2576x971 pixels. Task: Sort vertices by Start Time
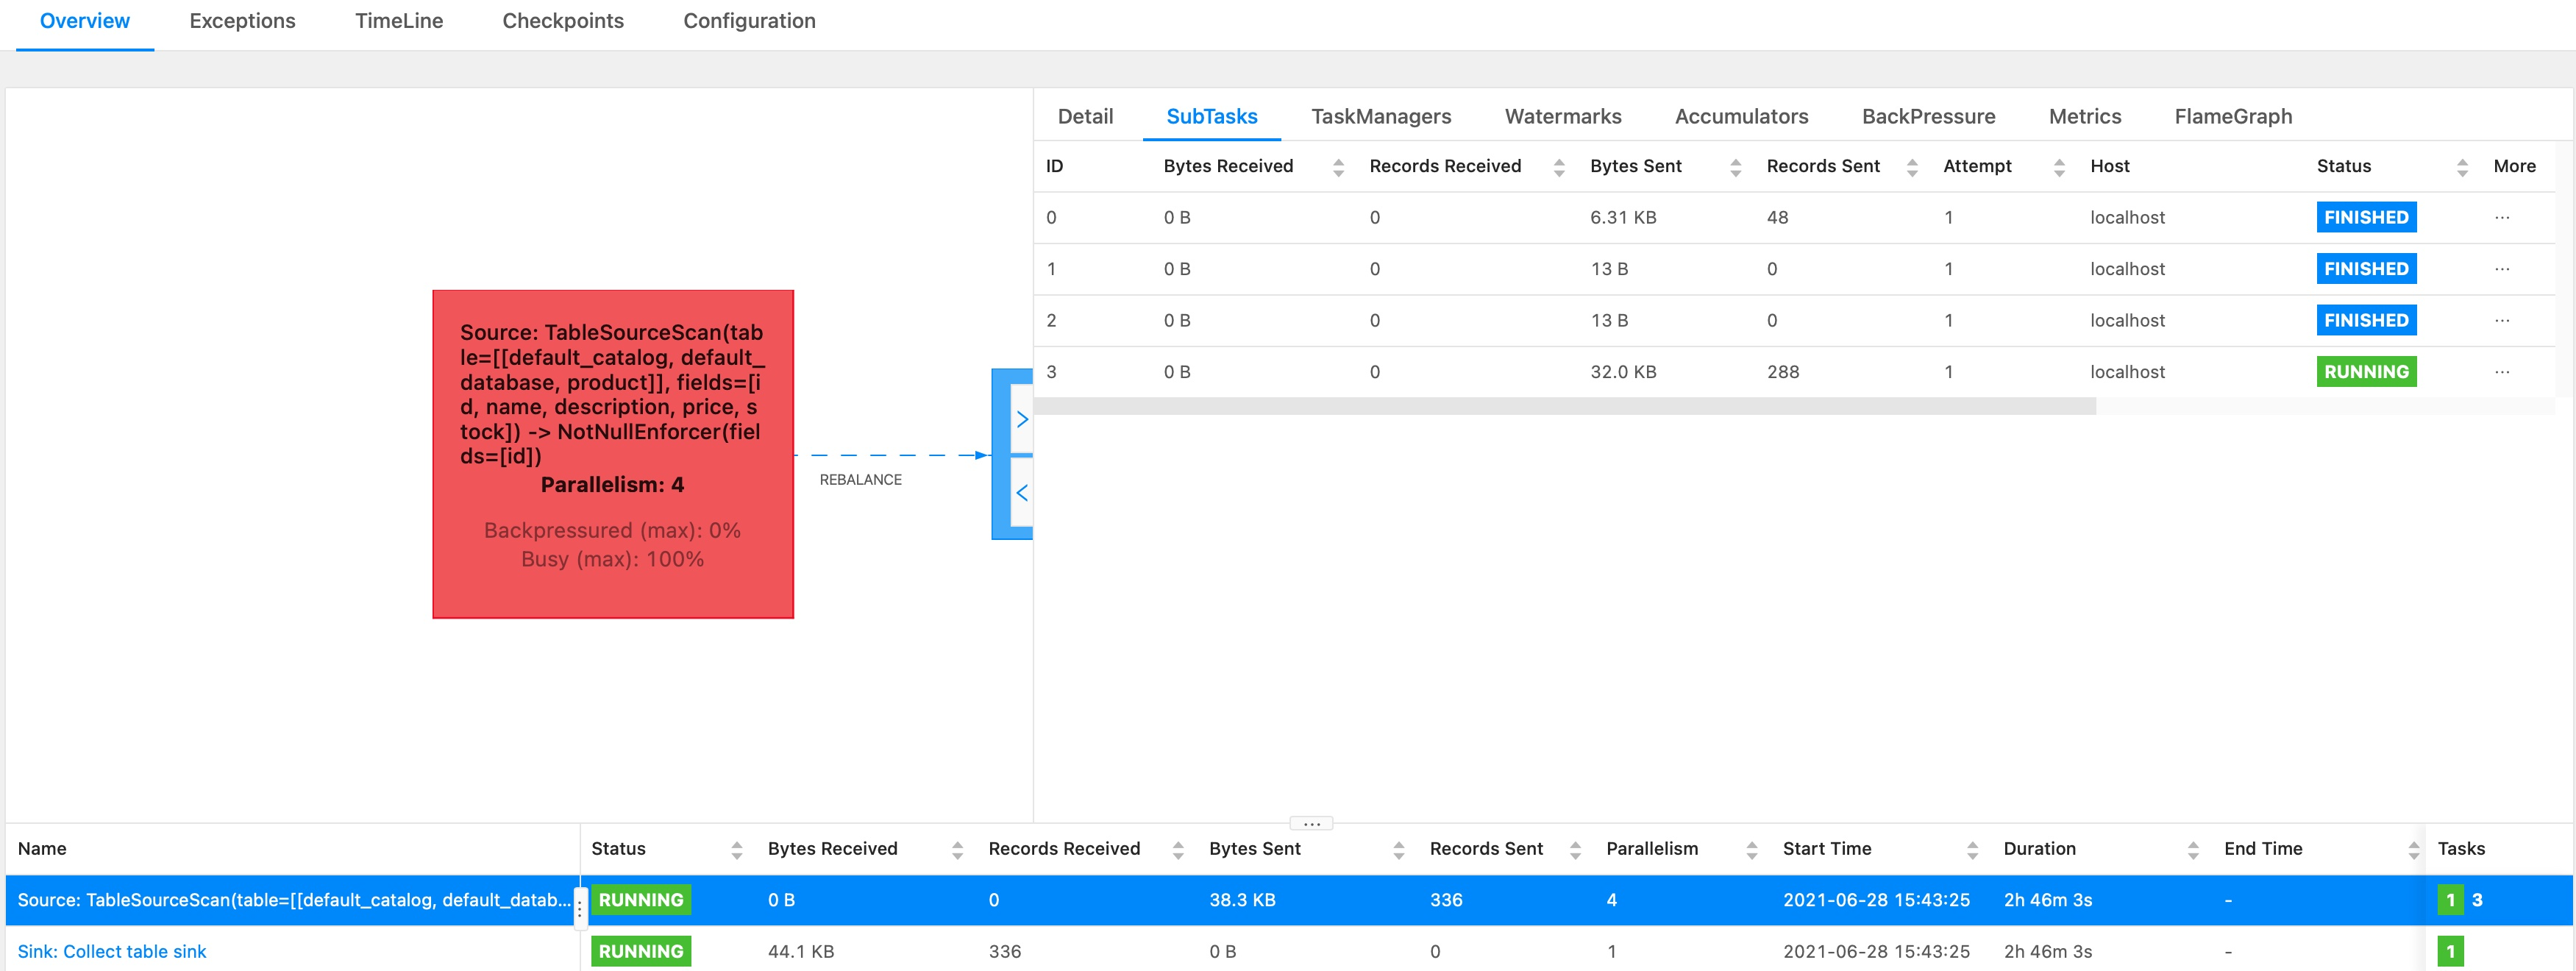click(x=1971, y=849)
